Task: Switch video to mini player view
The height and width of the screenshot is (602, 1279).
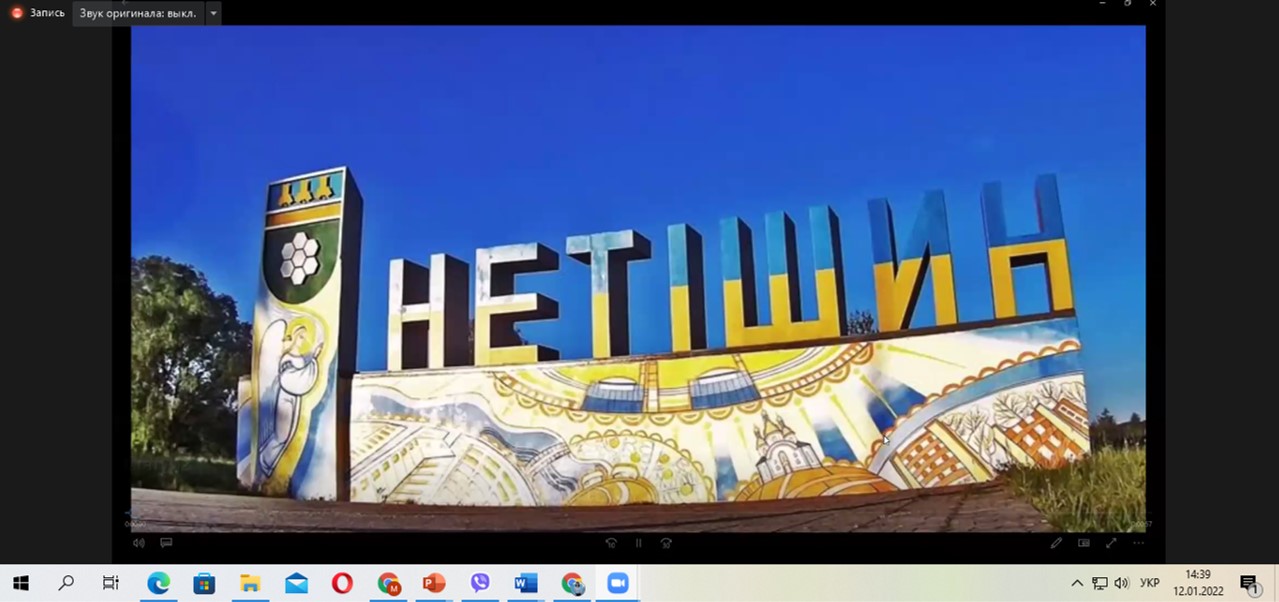Action: click(x=1083, y=543)
